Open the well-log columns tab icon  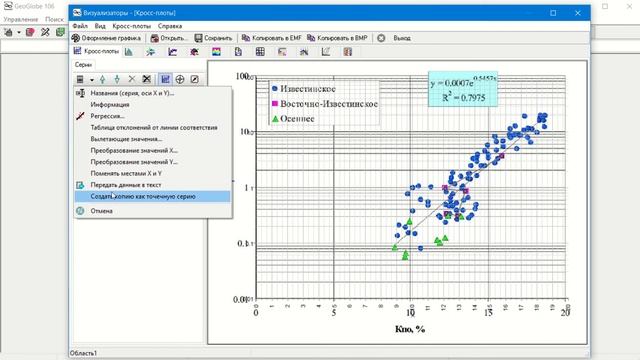tap(347, 52)
